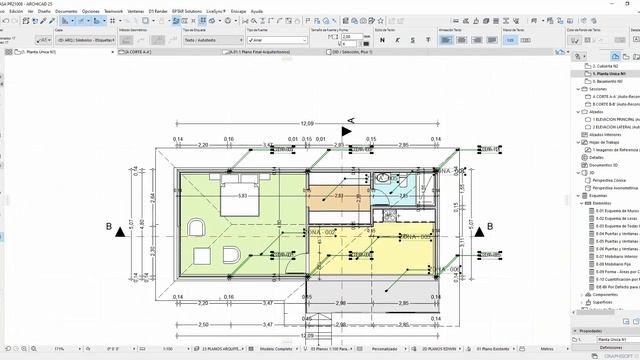The image size is (640, 360).
Task: Collapse the Propiedades panel section
Action: pos(575,331)
